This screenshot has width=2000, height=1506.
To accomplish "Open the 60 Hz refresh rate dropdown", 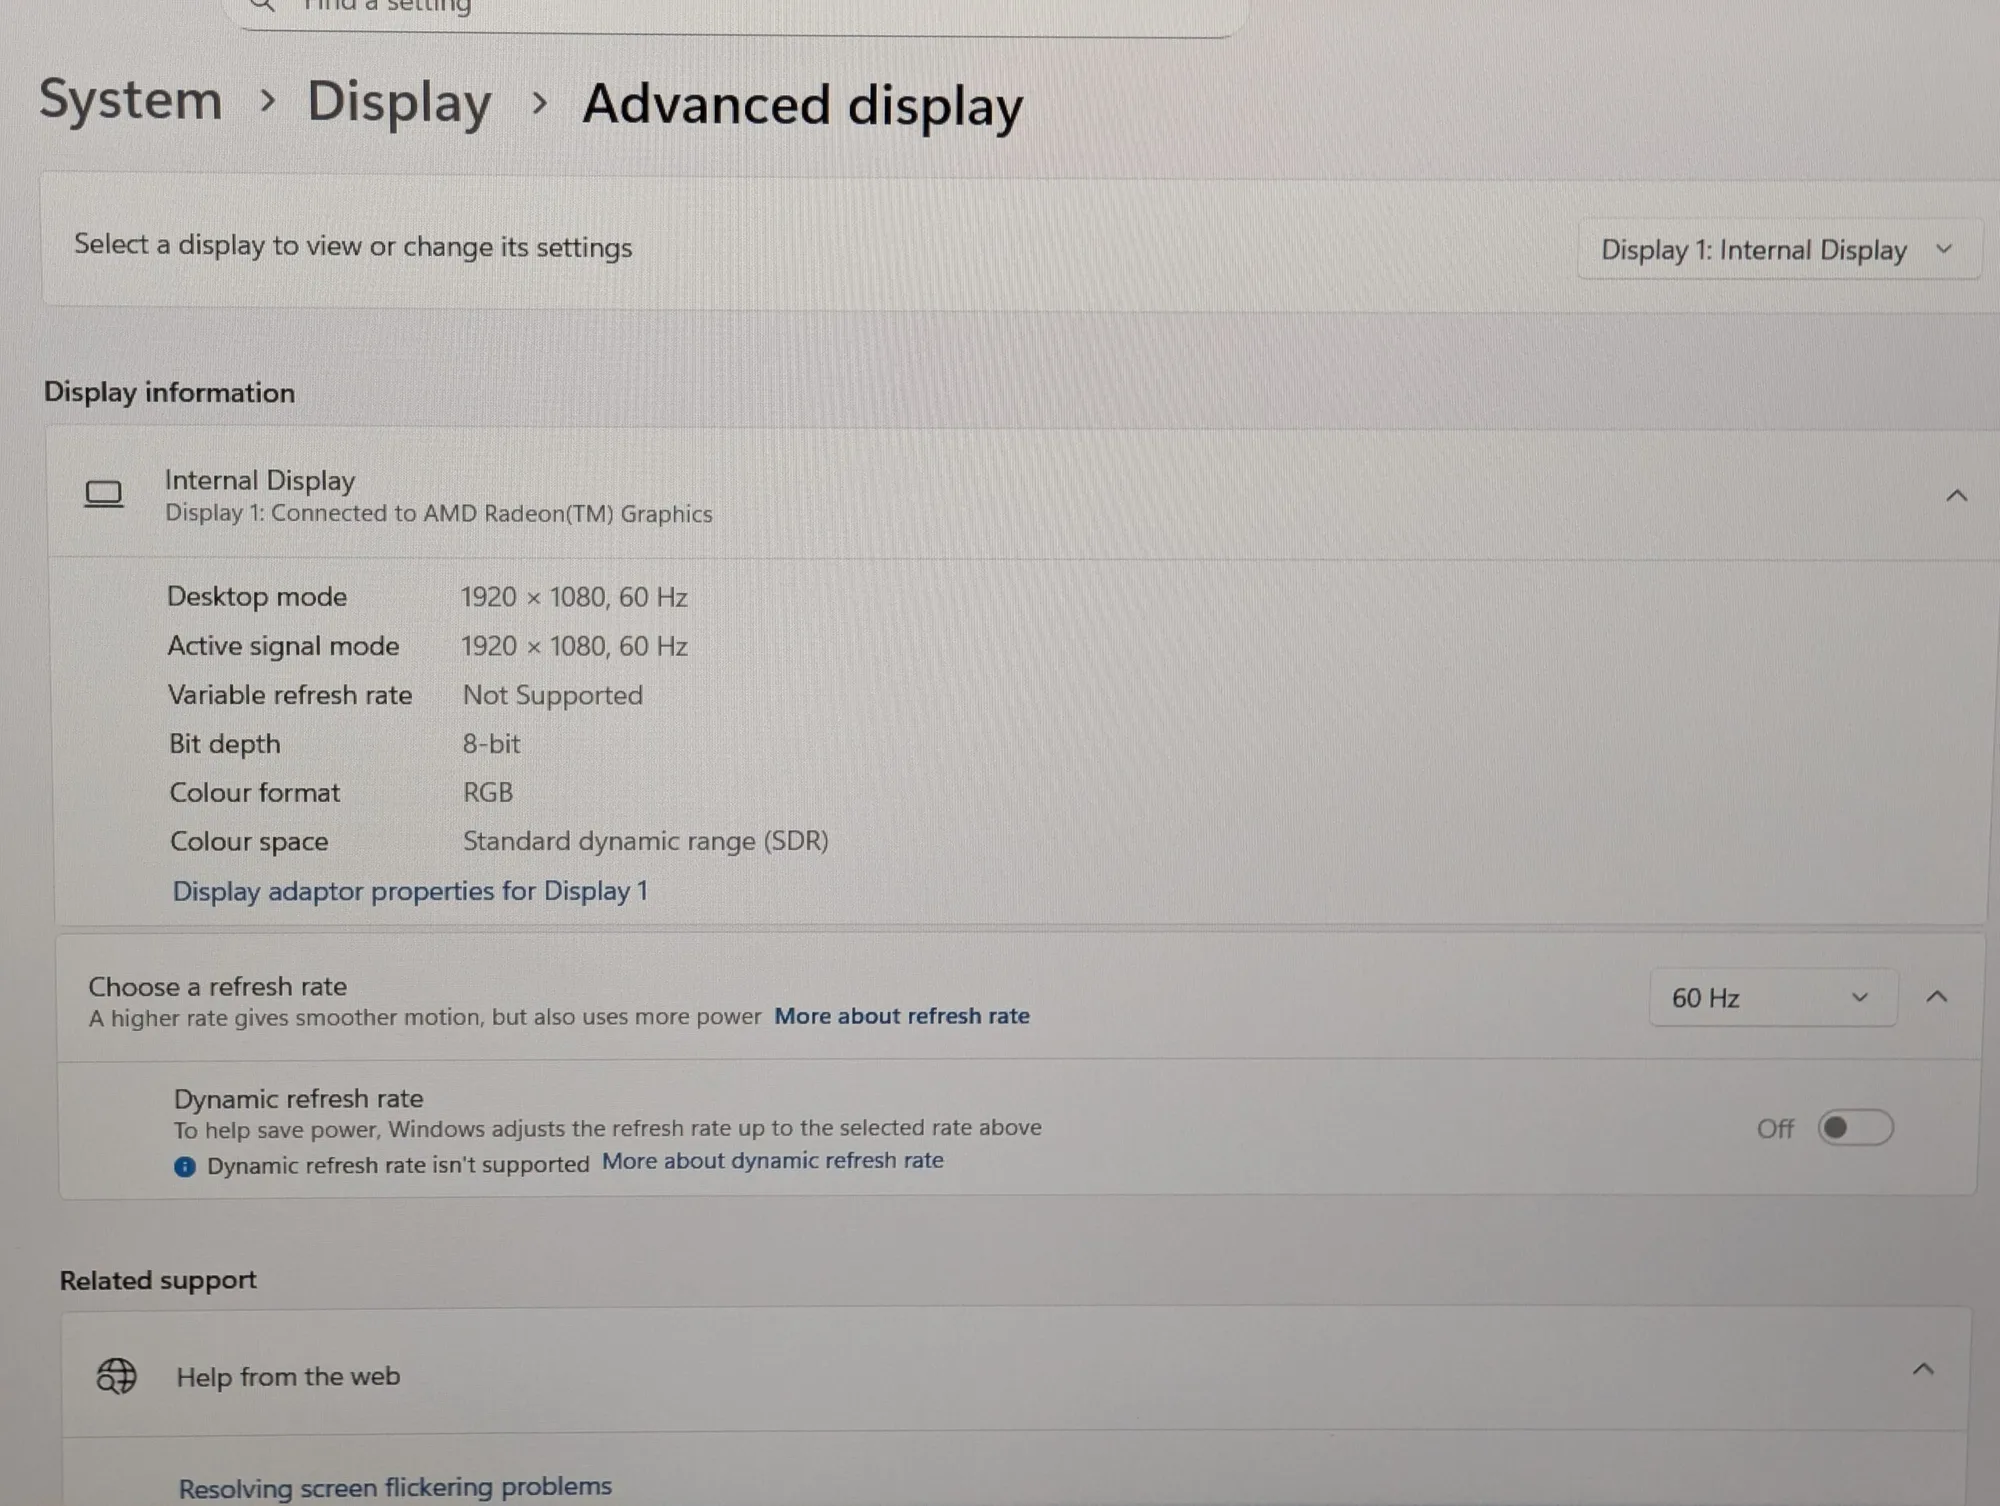I will (x=1772, y=998).
